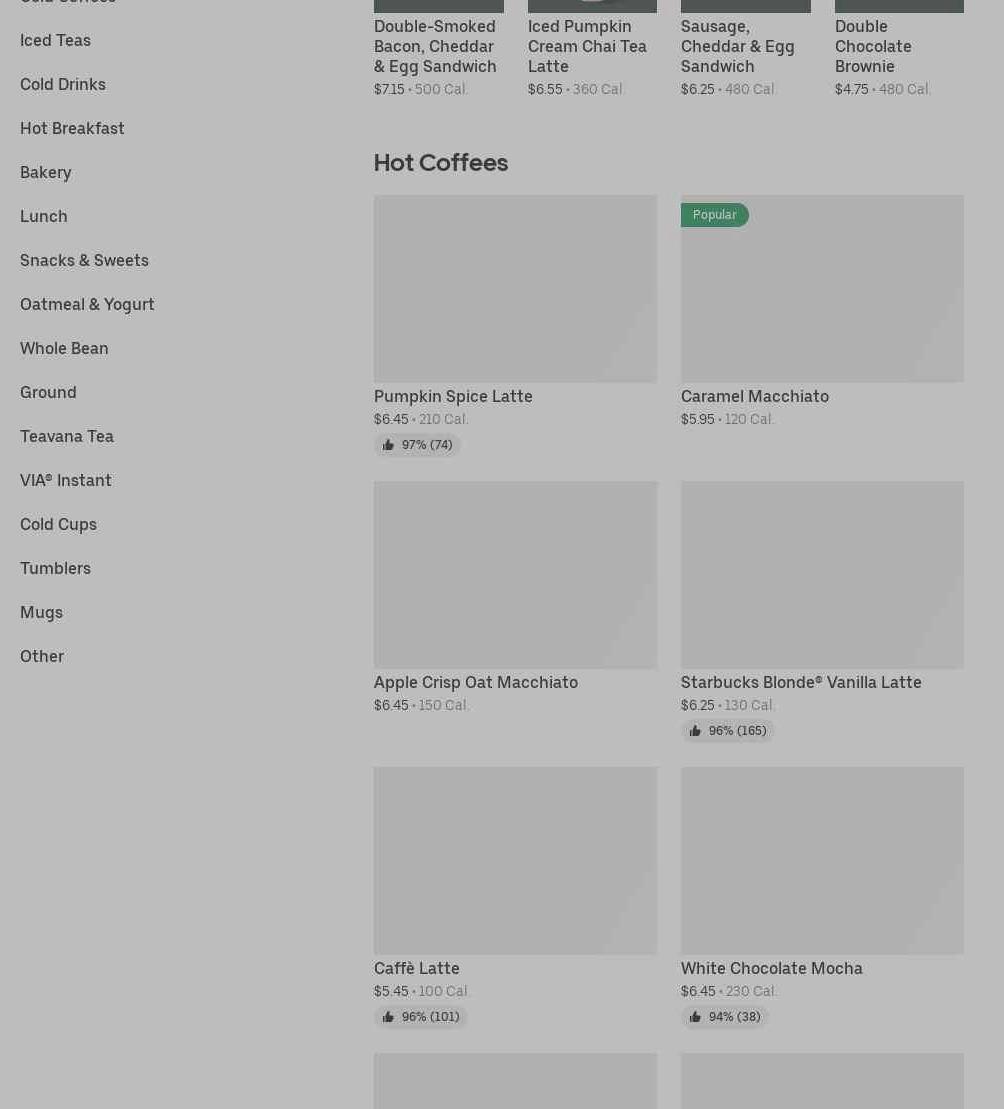Select the Apple Crisp Oat Macchiato image

pos(515,574)
